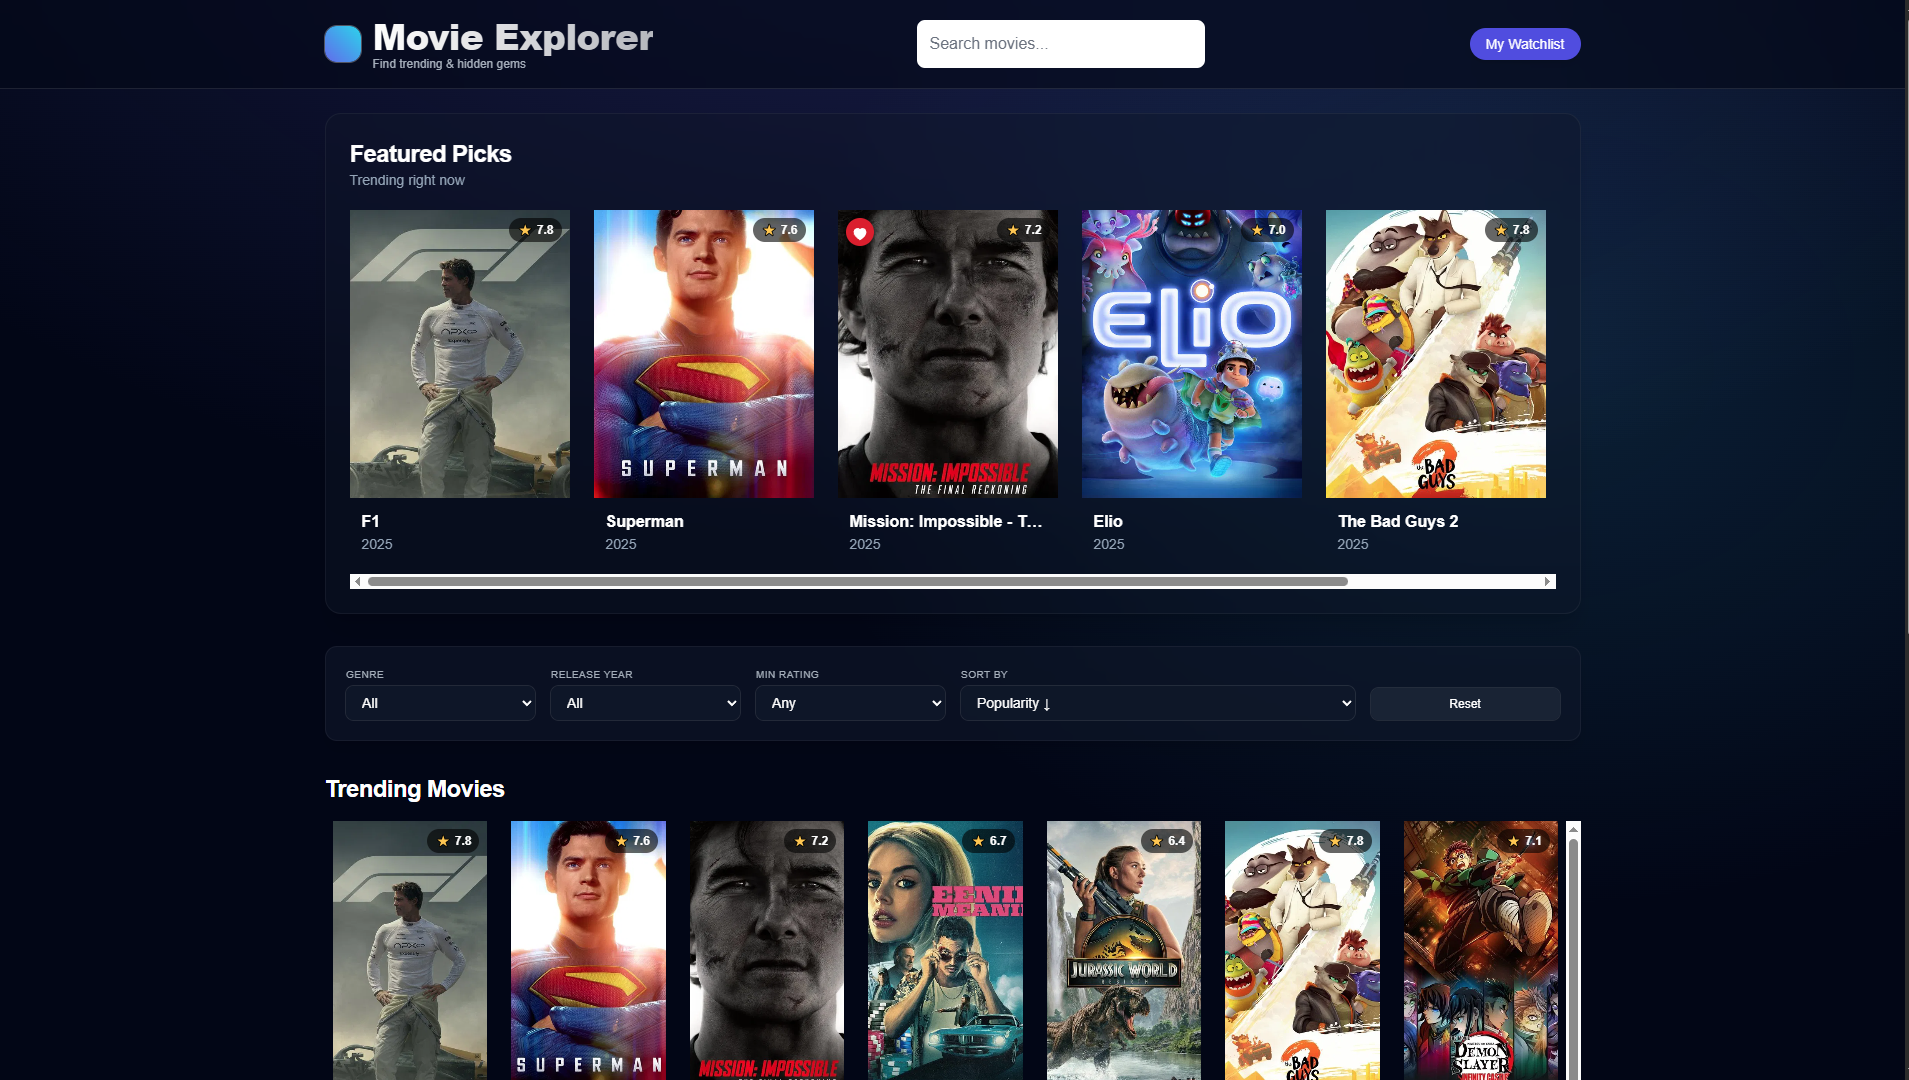Click 'Find trending & hidden gems' tagline
Viewport: 1909px width, 1080px height.
pos(449,64)
